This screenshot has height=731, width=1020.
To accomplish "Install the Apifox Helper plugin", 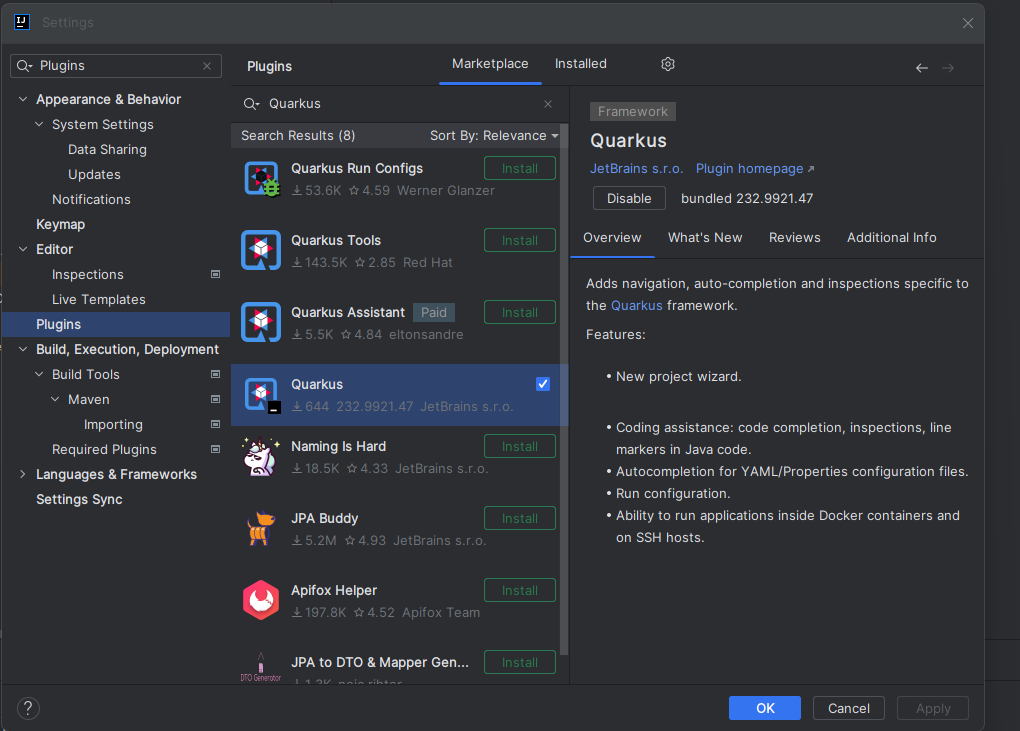I will [x=520, y=591].
